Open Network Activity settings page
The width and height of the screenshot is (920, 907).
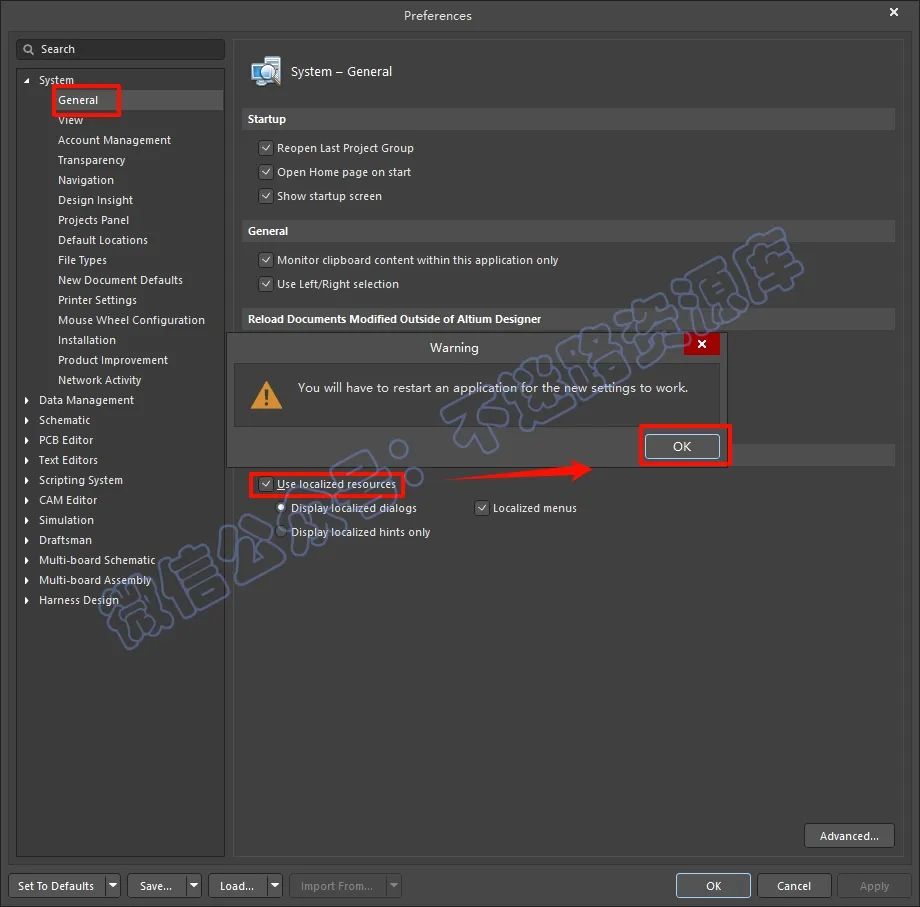(x=100, y=380)
